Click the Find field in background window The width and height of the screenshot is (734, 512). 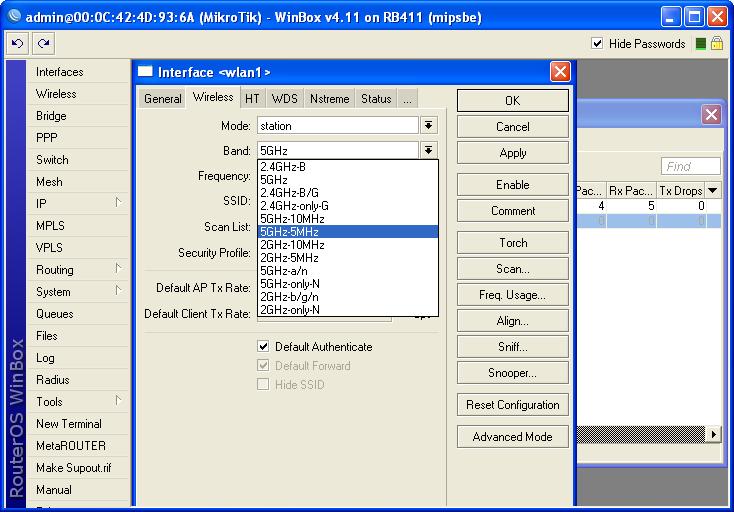click(x=690, y=166)
